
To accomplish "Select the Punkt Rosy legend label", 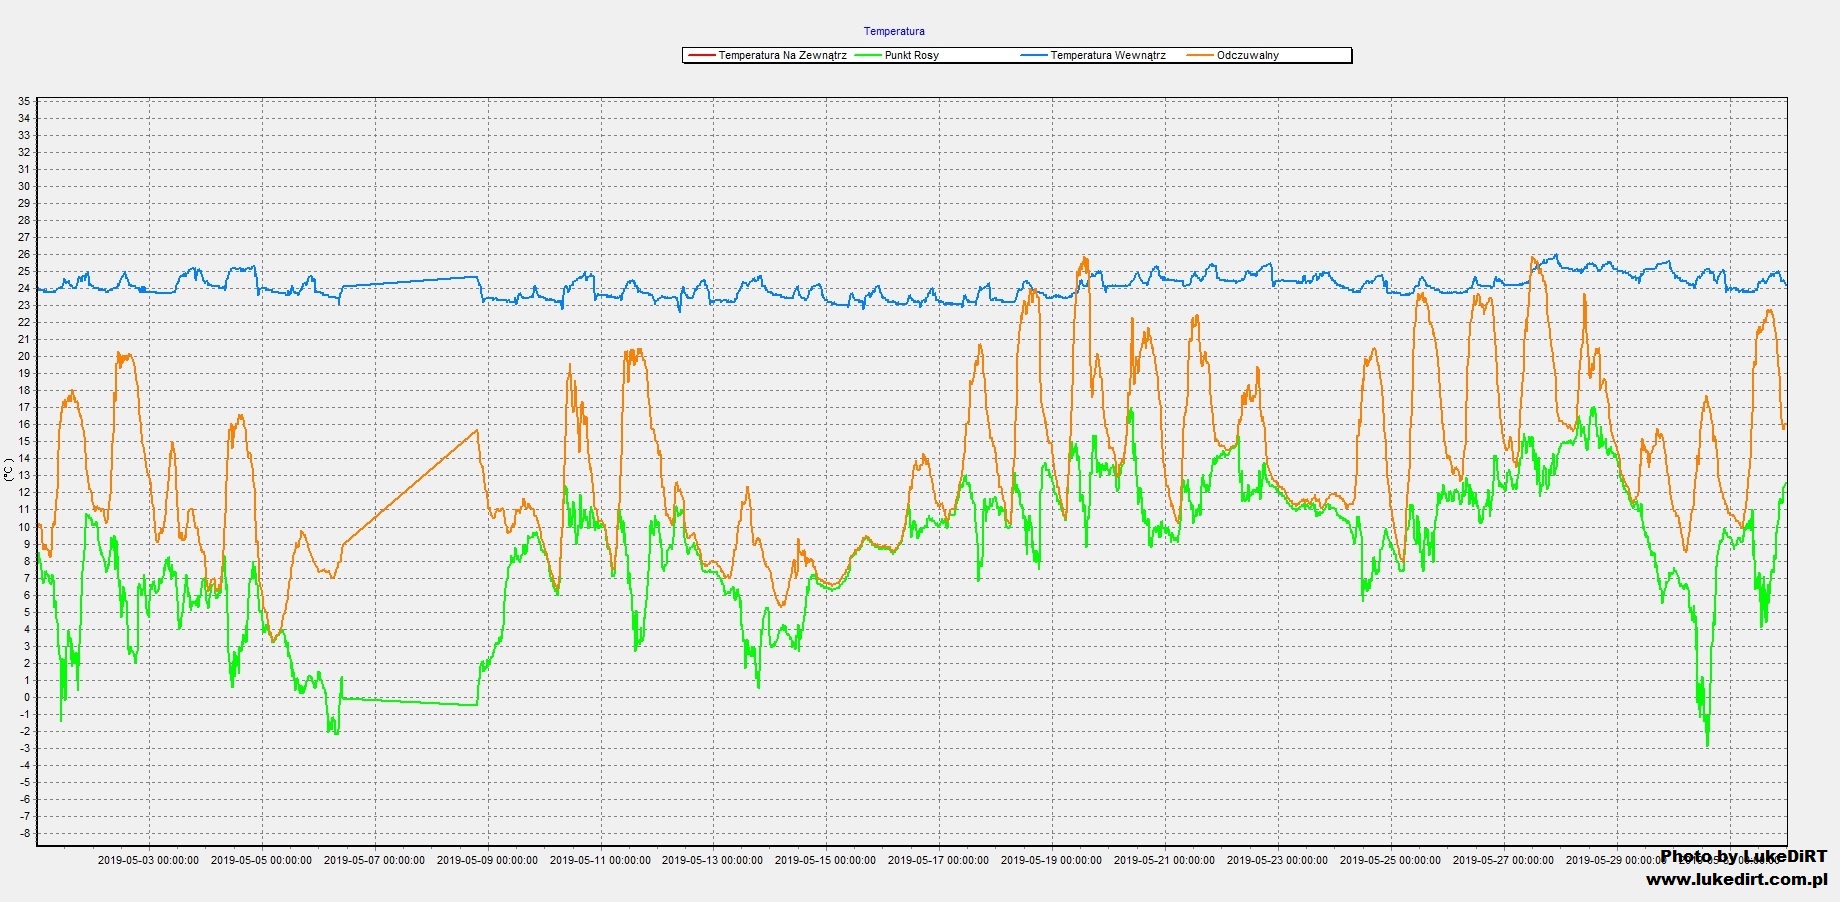I will click(911, 56).
